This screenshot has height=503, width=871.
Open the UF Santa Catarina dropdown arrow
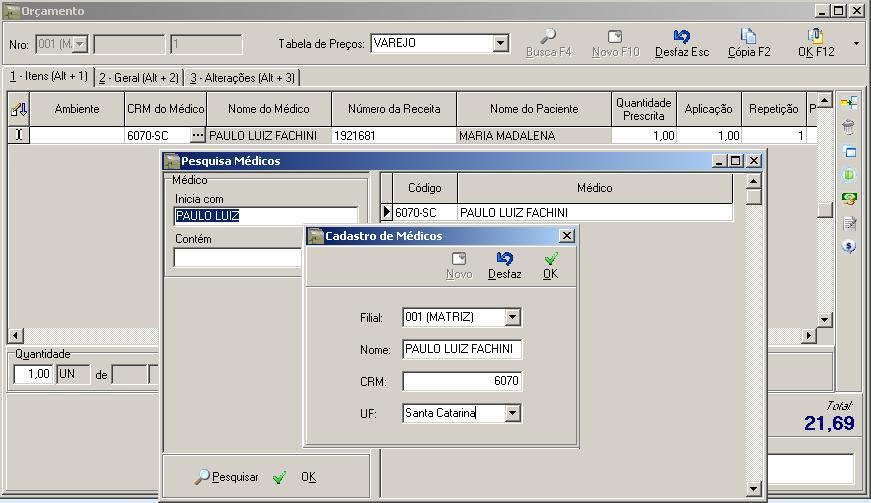point(512,413)
